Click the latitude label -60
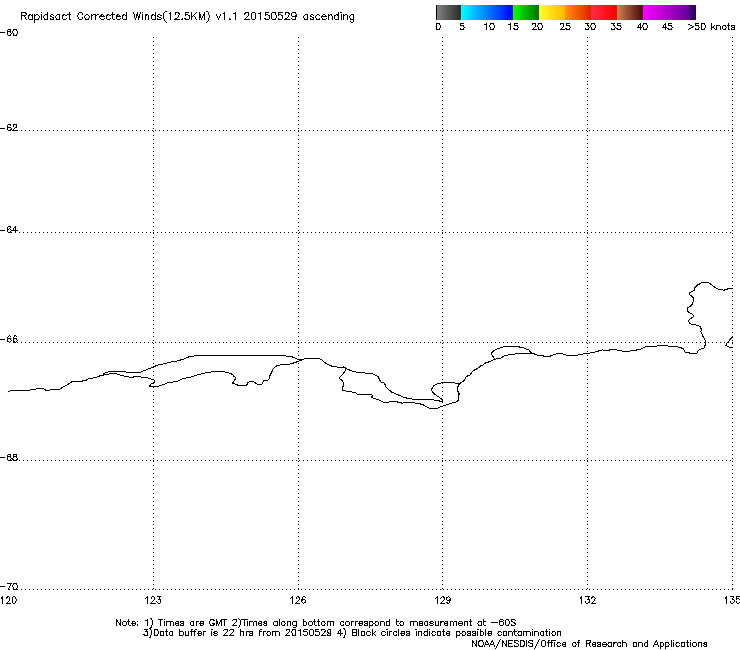 [9, 33]
